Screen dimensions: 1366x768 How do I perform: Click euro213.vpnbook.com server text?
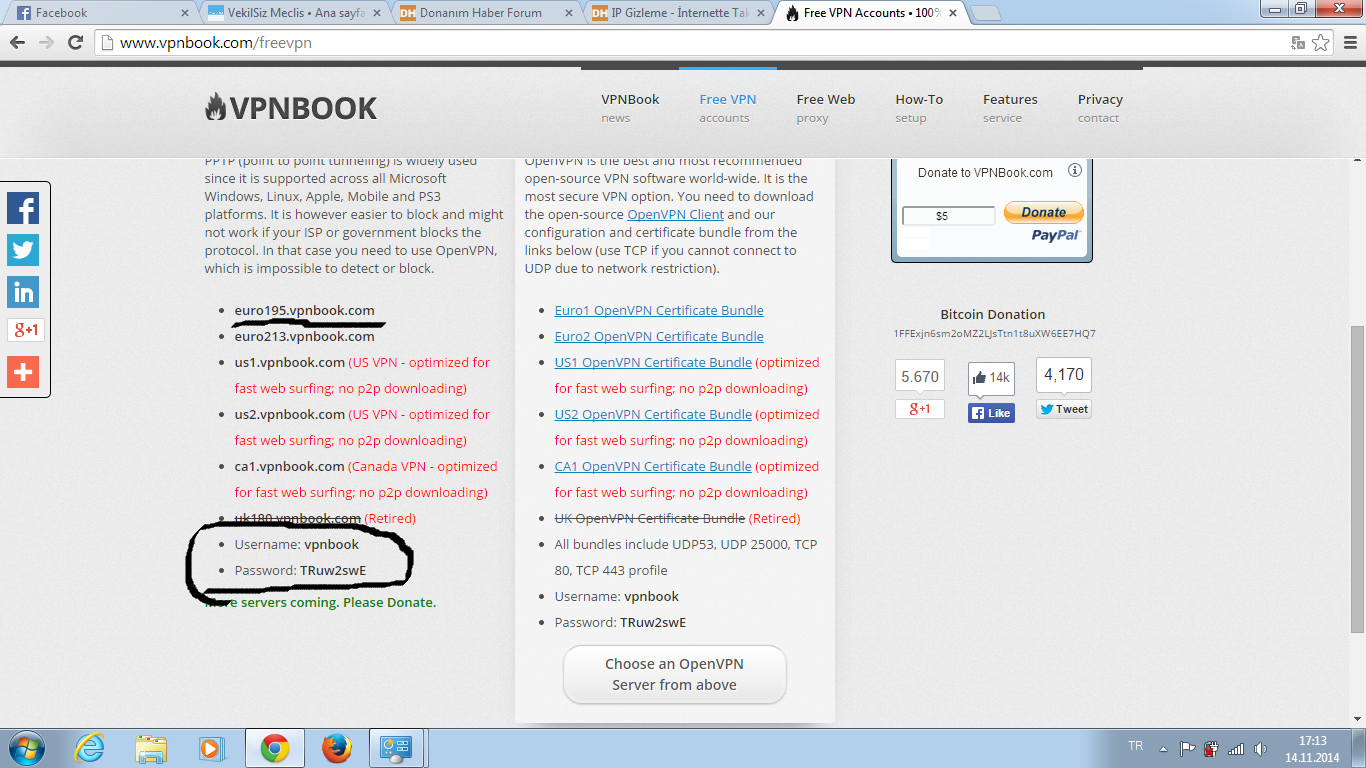click(304, 336)
